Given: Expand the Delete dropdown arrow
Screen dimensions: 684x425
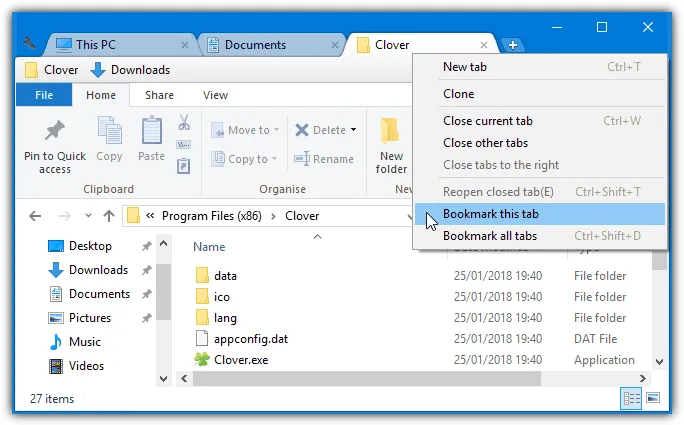Looking at the screenshot, I should [x=353, y=130].
